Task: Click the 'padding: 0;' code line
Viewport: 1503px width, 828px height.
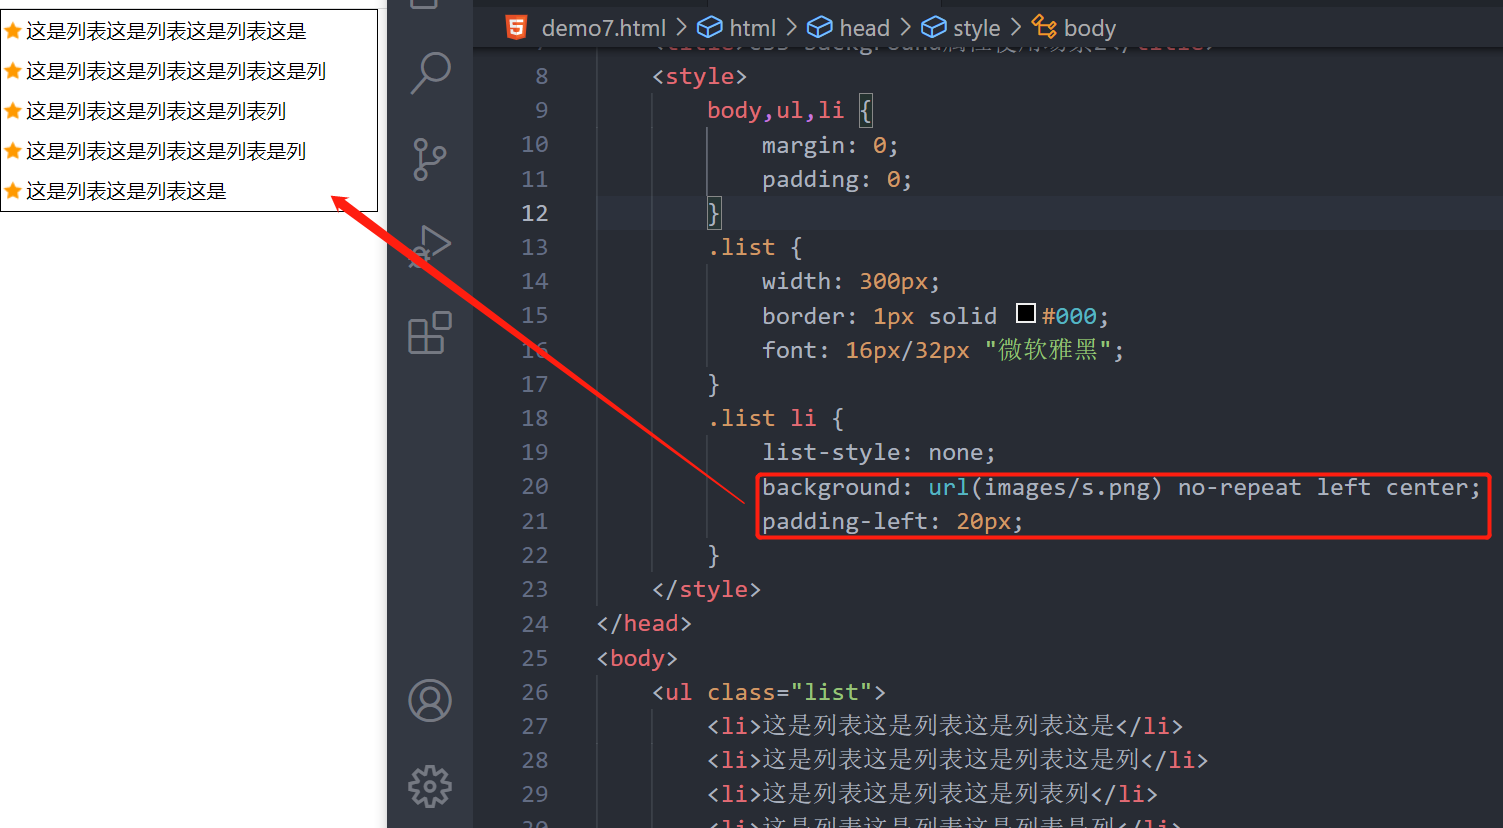Action: [837, 179]
